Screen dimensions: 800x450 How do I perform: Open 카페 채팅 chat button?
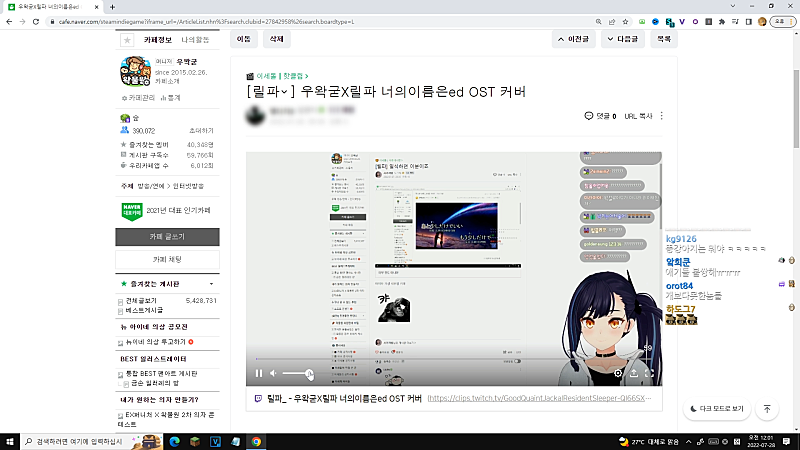click(x=167, y=259)
